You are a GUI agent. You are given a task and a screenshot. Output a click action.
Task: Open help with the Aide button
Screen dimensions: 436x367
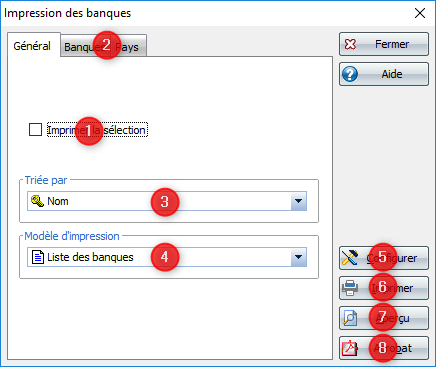pyautogui.click(x=384, y=74)
